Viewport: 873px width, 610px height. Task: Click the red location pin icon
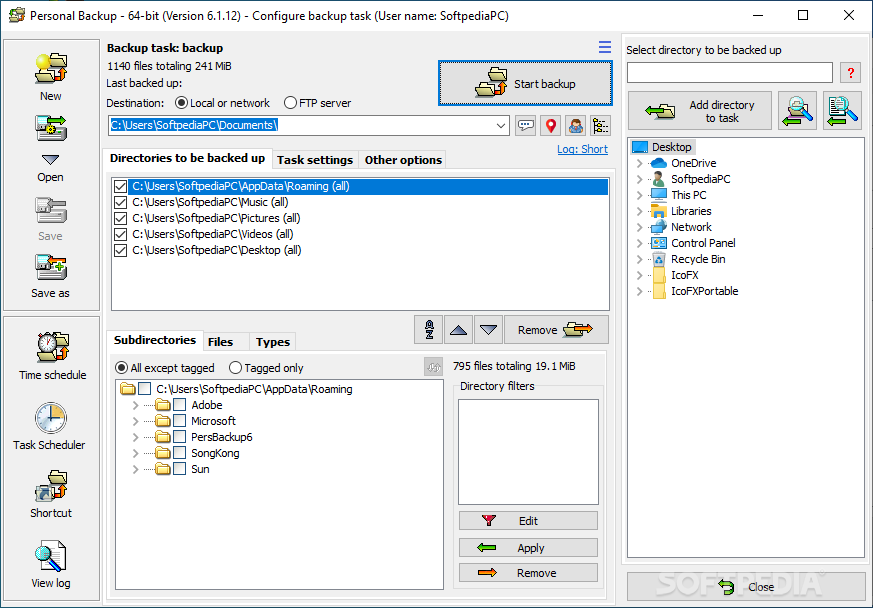click(x=551, y=126)
